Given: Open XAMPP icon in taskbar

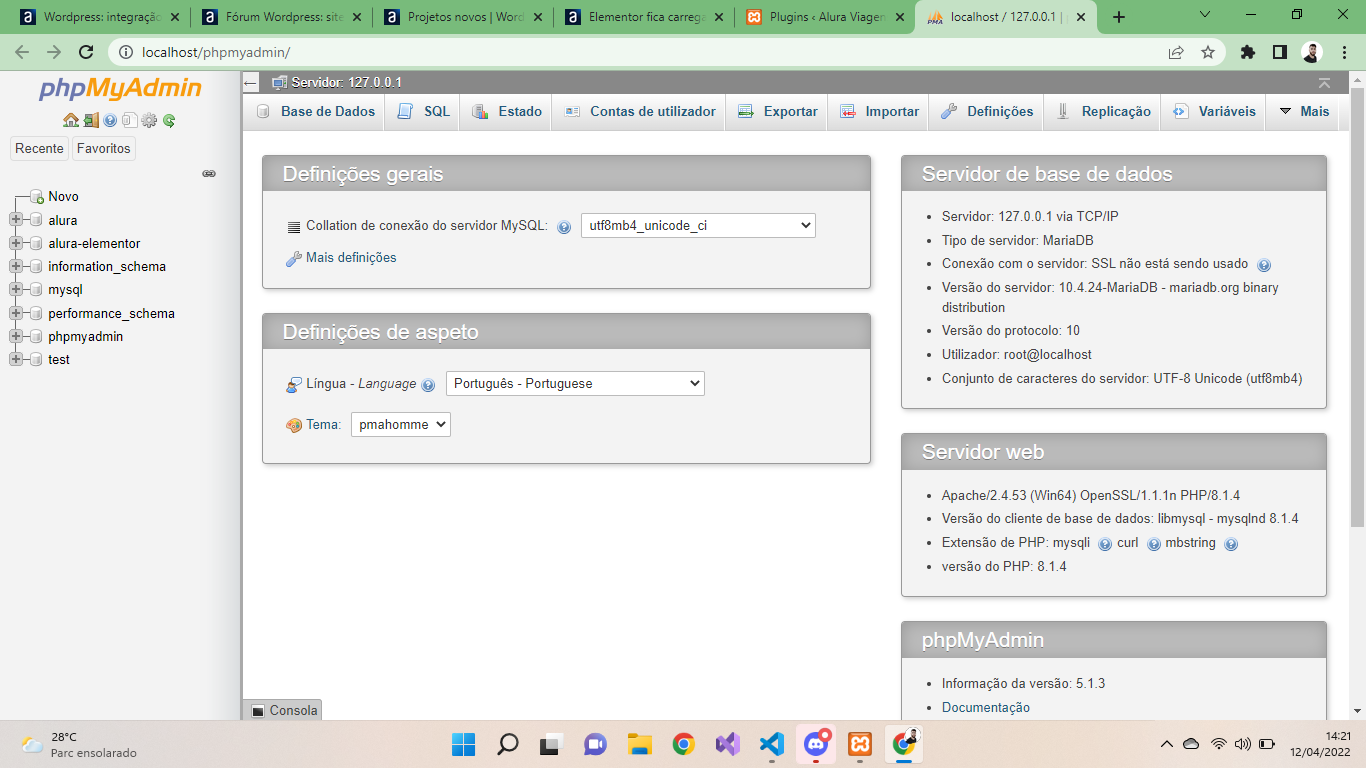Looking at the screenshot, I should click(859, 744).
